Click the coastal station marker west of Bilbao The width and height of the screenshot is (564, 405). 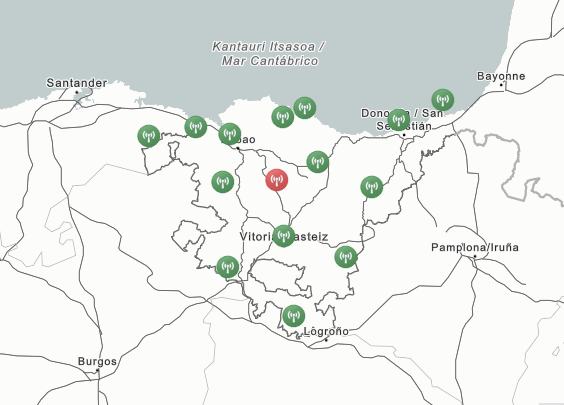point(196,127)
